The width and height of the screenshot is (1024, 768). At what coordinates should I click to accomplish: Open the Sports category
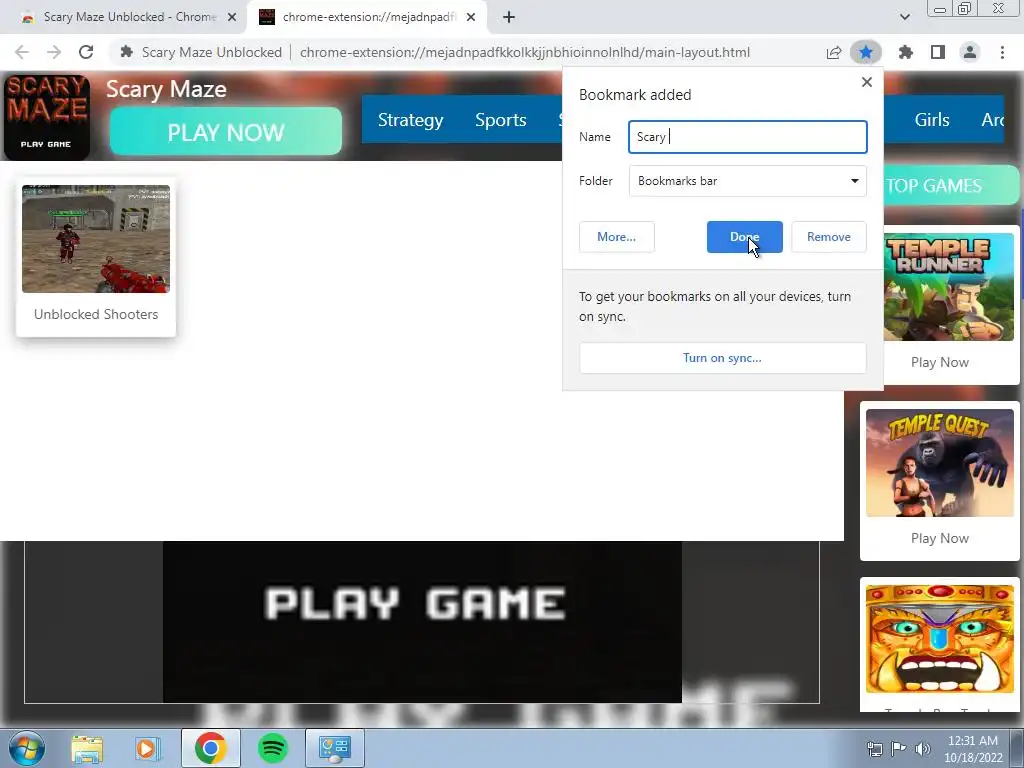point(501,120)
